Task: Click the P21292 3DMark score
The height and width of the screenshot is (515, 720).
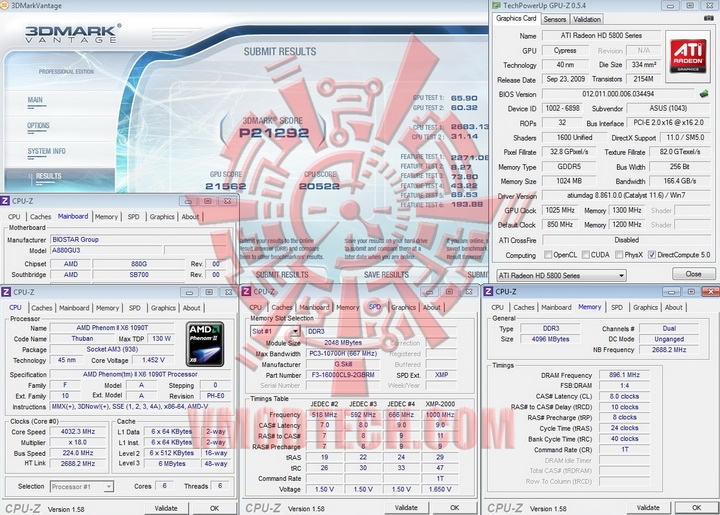Action: tap(274, 133)
